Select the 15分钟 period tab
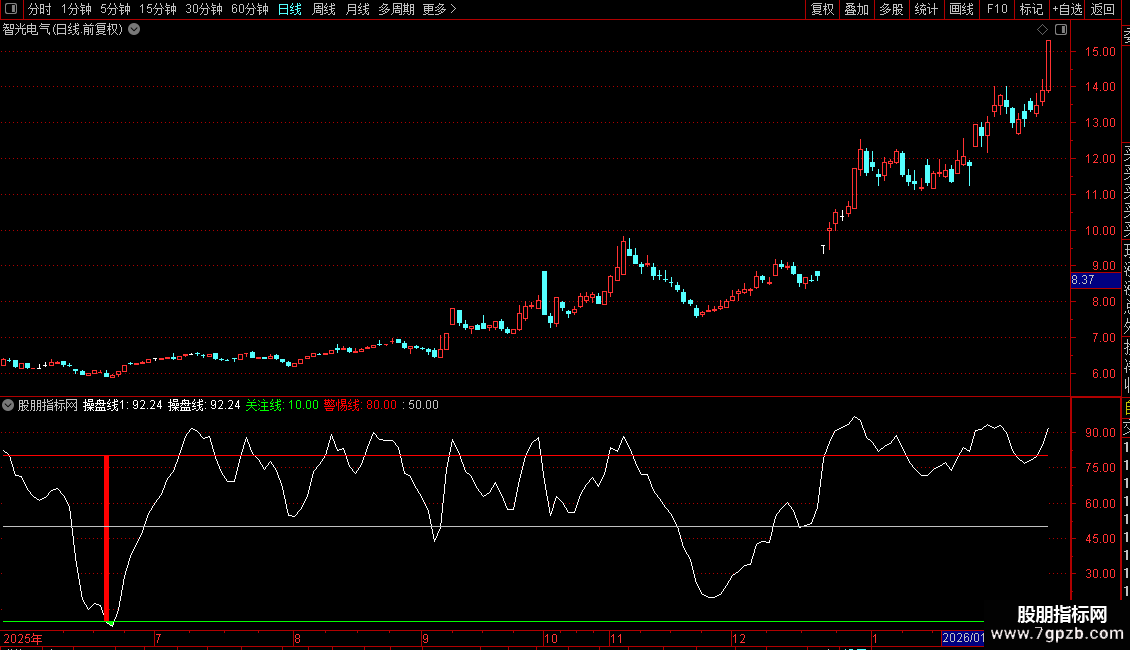 coord(158,9)
